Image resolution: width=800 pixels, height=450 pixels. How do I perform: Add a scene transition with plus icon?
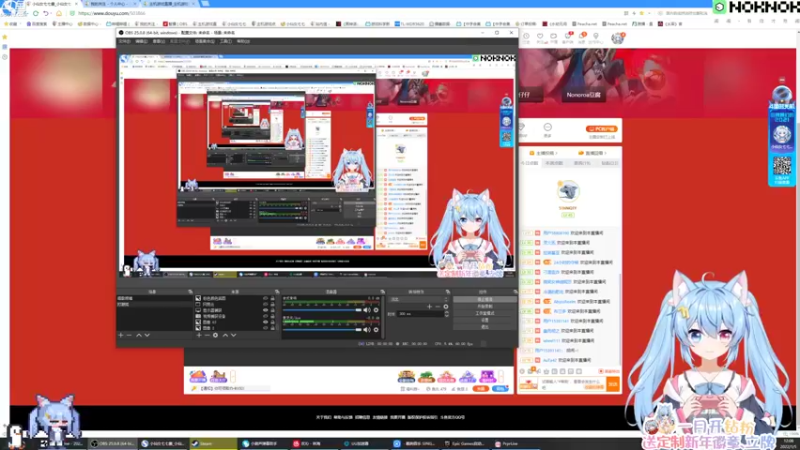pyautogui.click(x=429, y=307)
